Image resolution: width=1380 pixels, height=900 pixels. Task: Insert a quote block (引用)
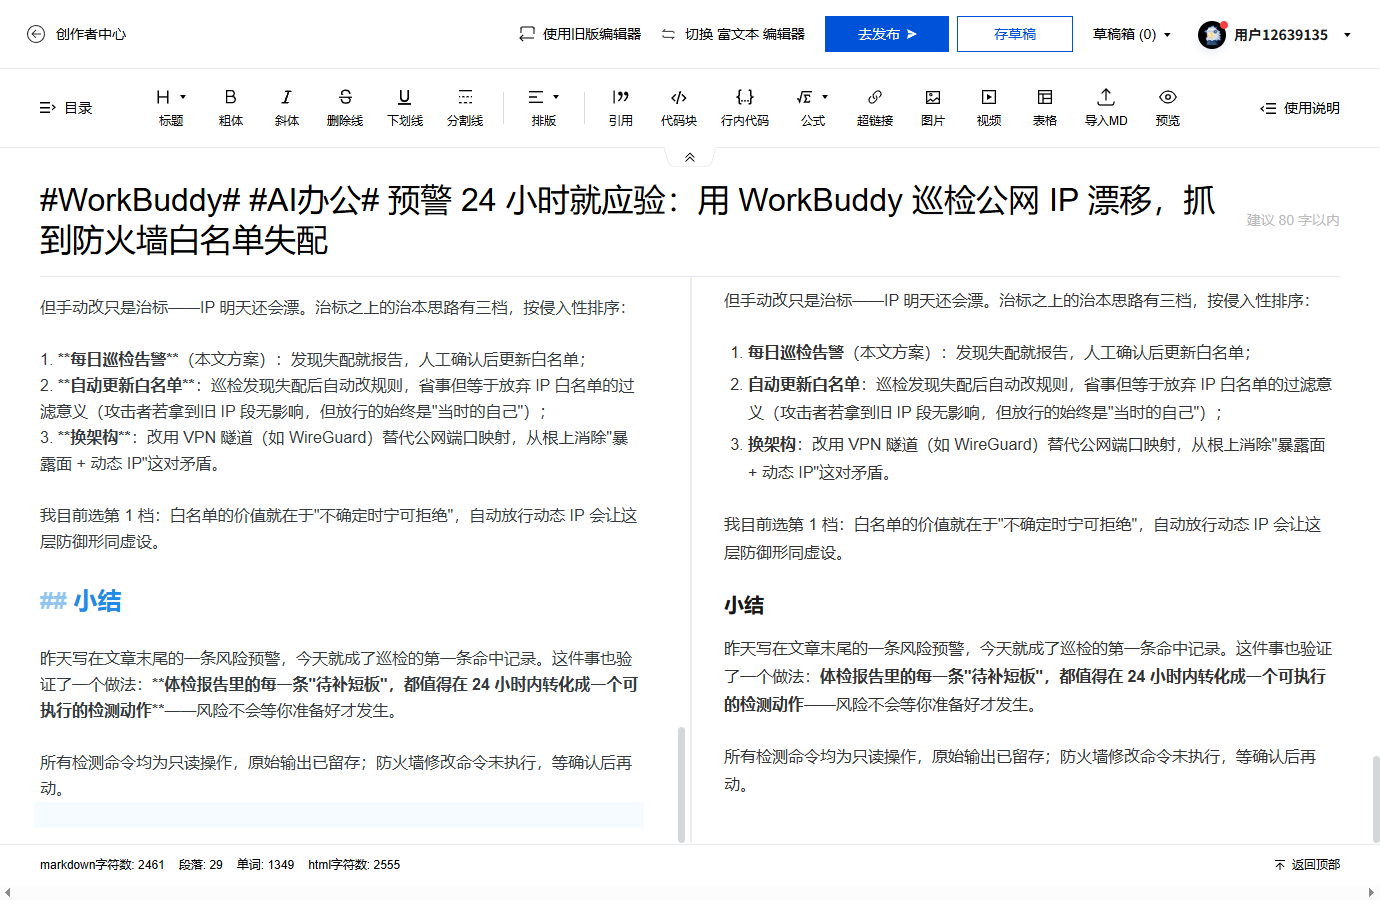[621, 107]
